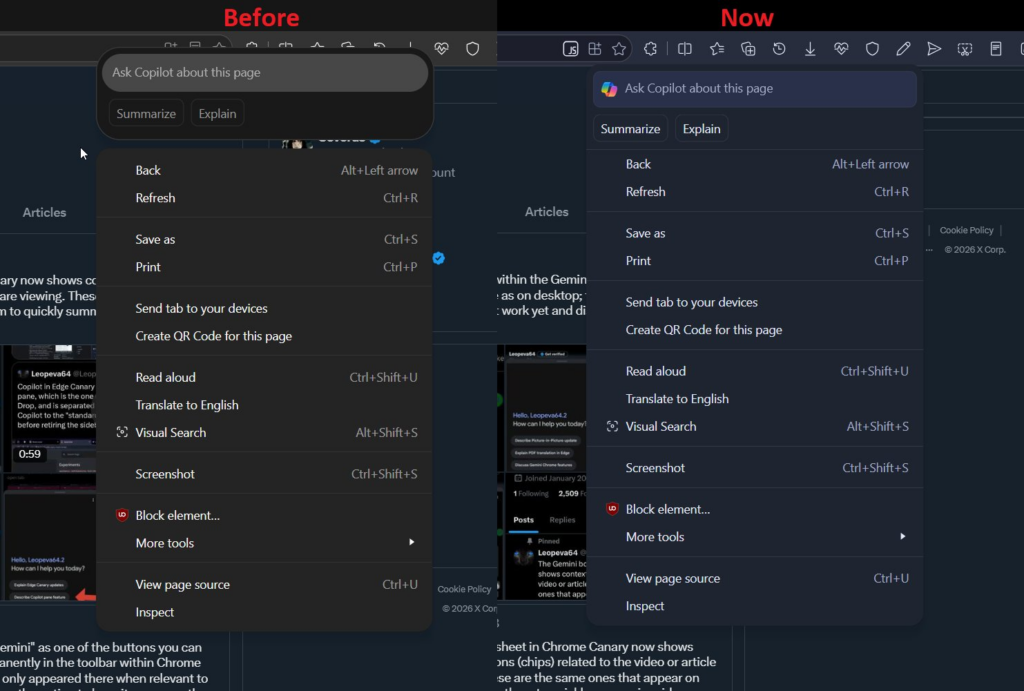
Task: Choose Print in the Now context menu
Action: (755, 261)
